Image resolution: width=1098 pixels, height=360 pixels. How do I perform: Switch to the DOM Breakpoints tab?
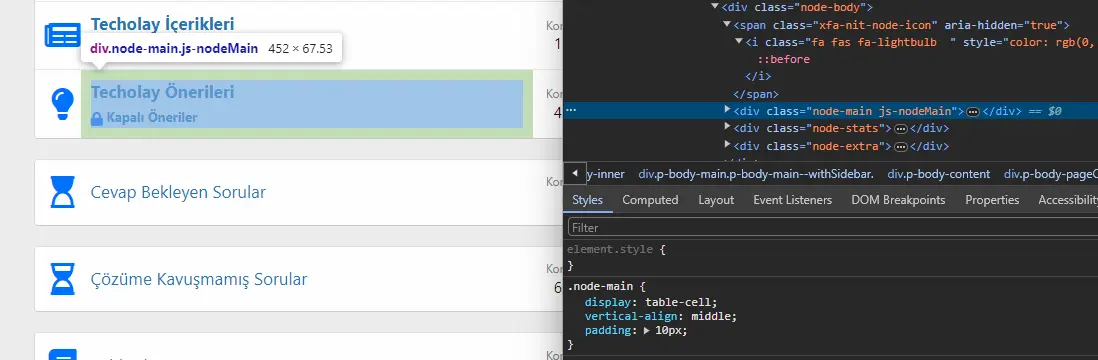click(x=898, y=200)
